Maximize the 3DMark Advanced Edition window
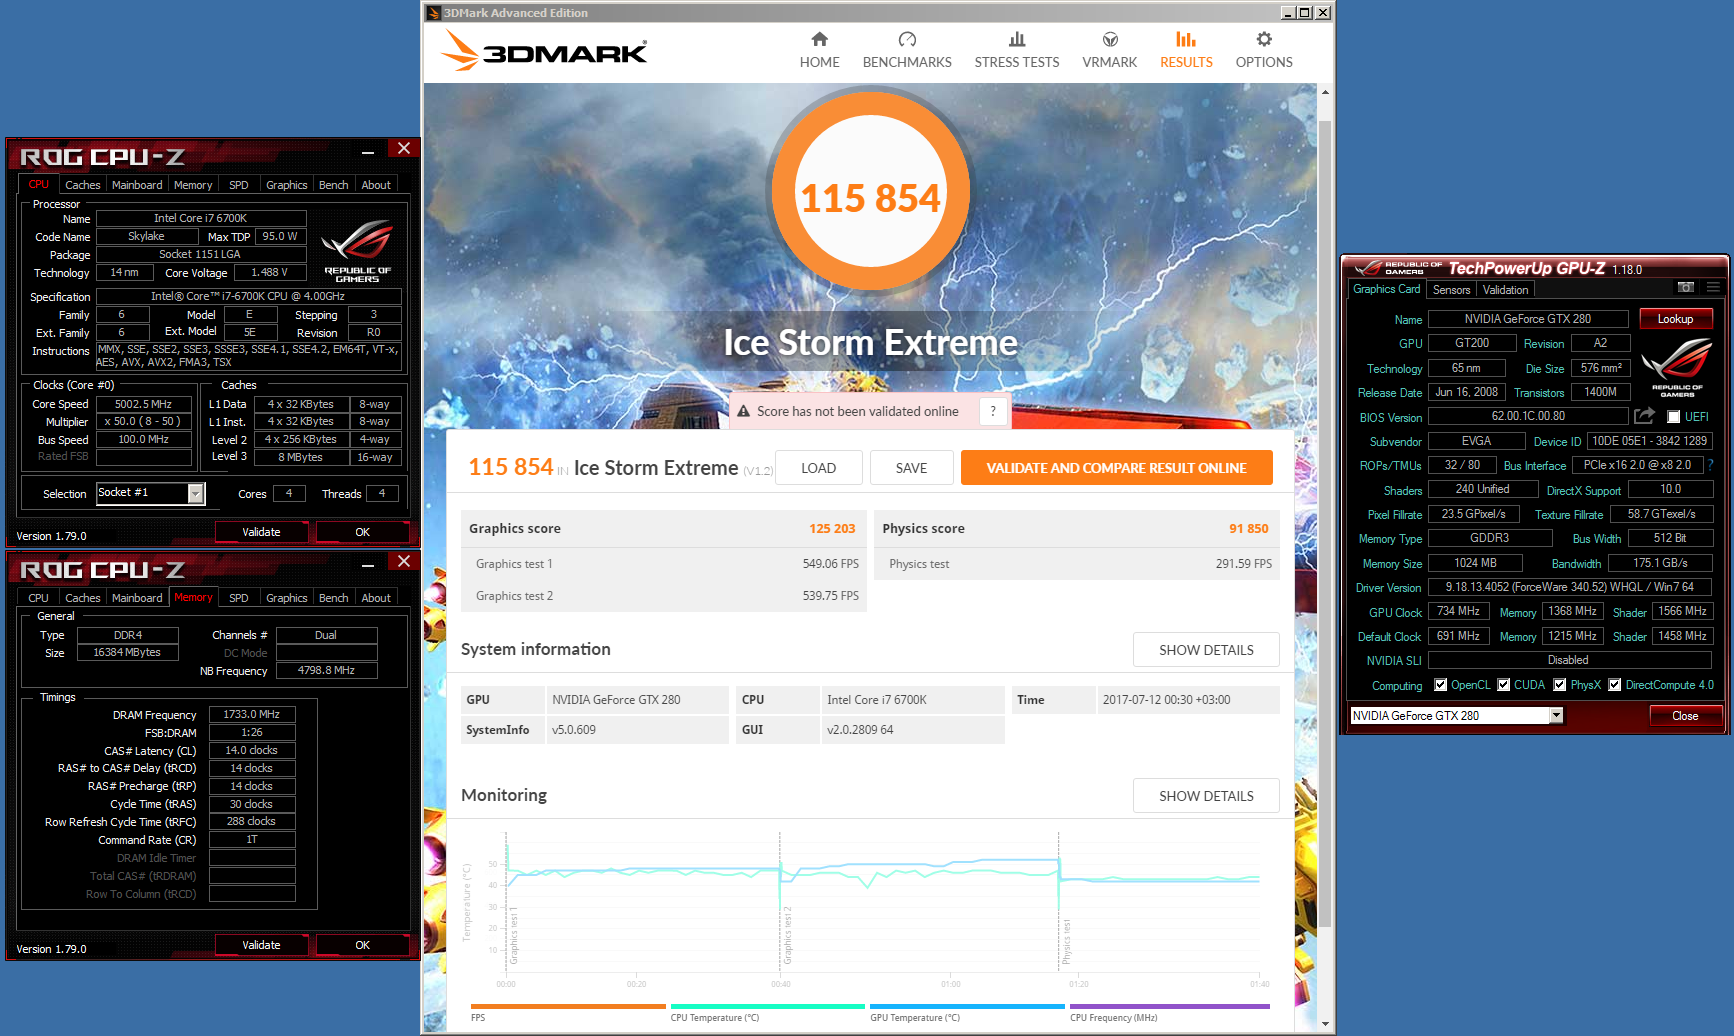The width and height of the screenshot is (1734, 1036). pos(1305,13)
